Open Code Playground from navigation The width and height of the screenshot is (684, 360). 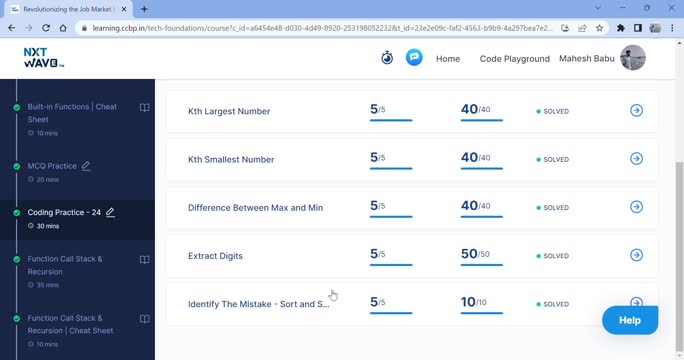(x=515, y=59)
